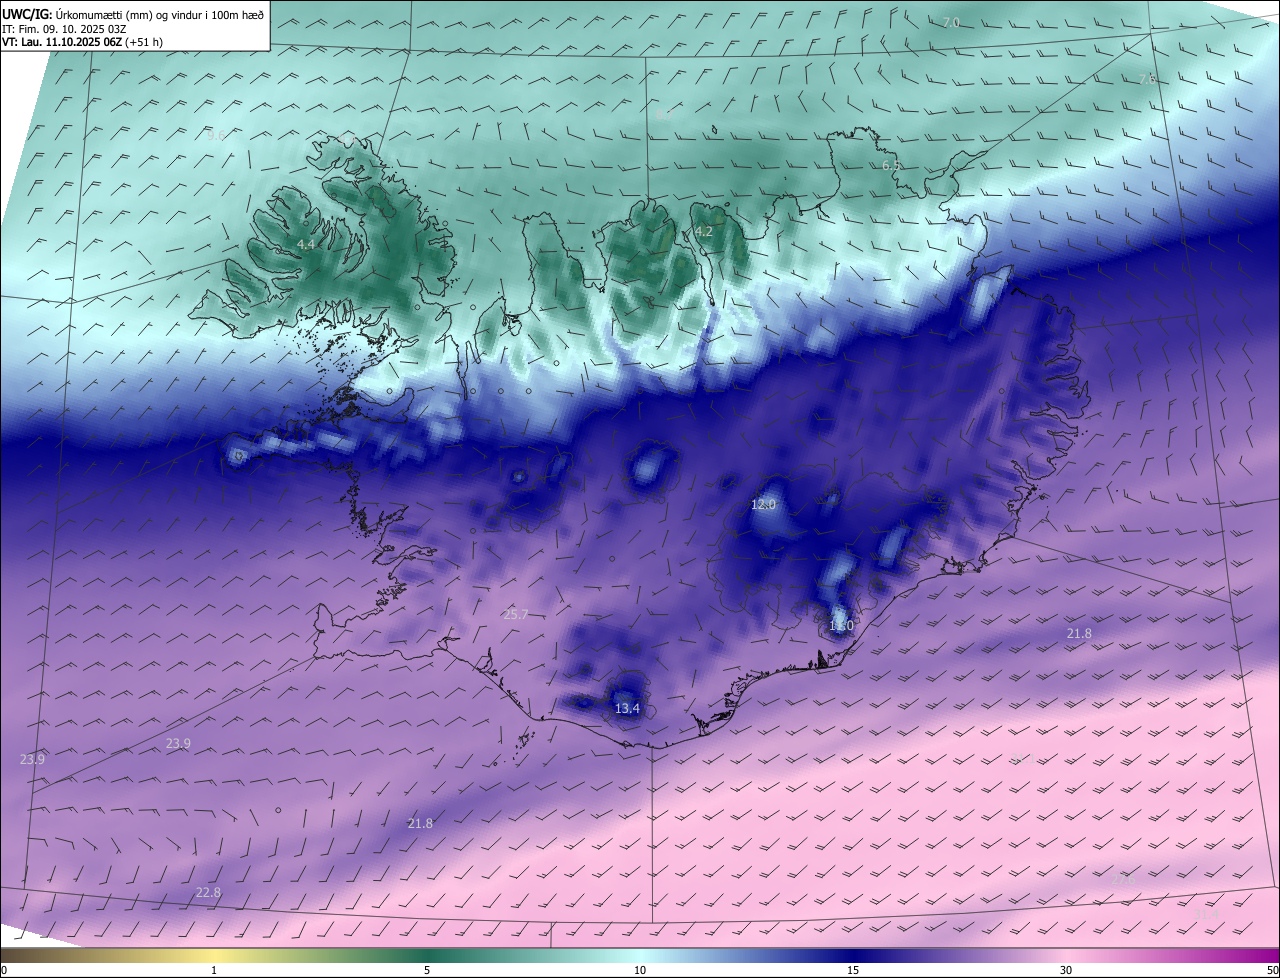Click the title 'UWC/IG: Úrkomumætti (mm) og vindur í 100m hæð'
Screen dimensions: 1280x978
133,13
